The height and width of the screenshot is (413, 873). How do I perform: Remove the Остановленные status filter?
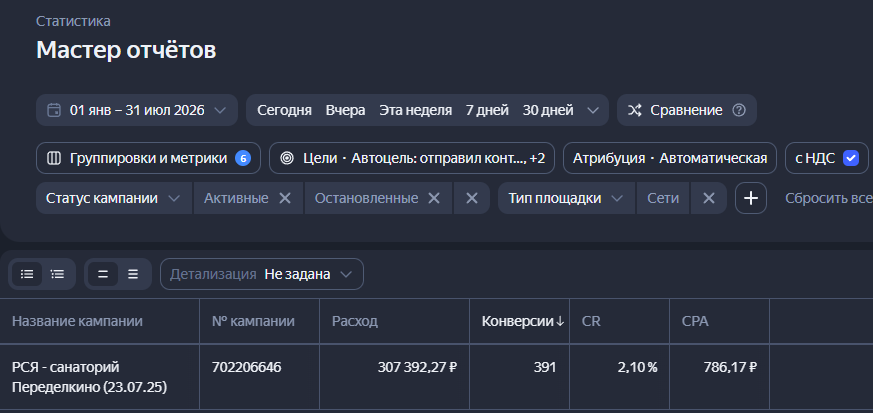tap(434, 198)
